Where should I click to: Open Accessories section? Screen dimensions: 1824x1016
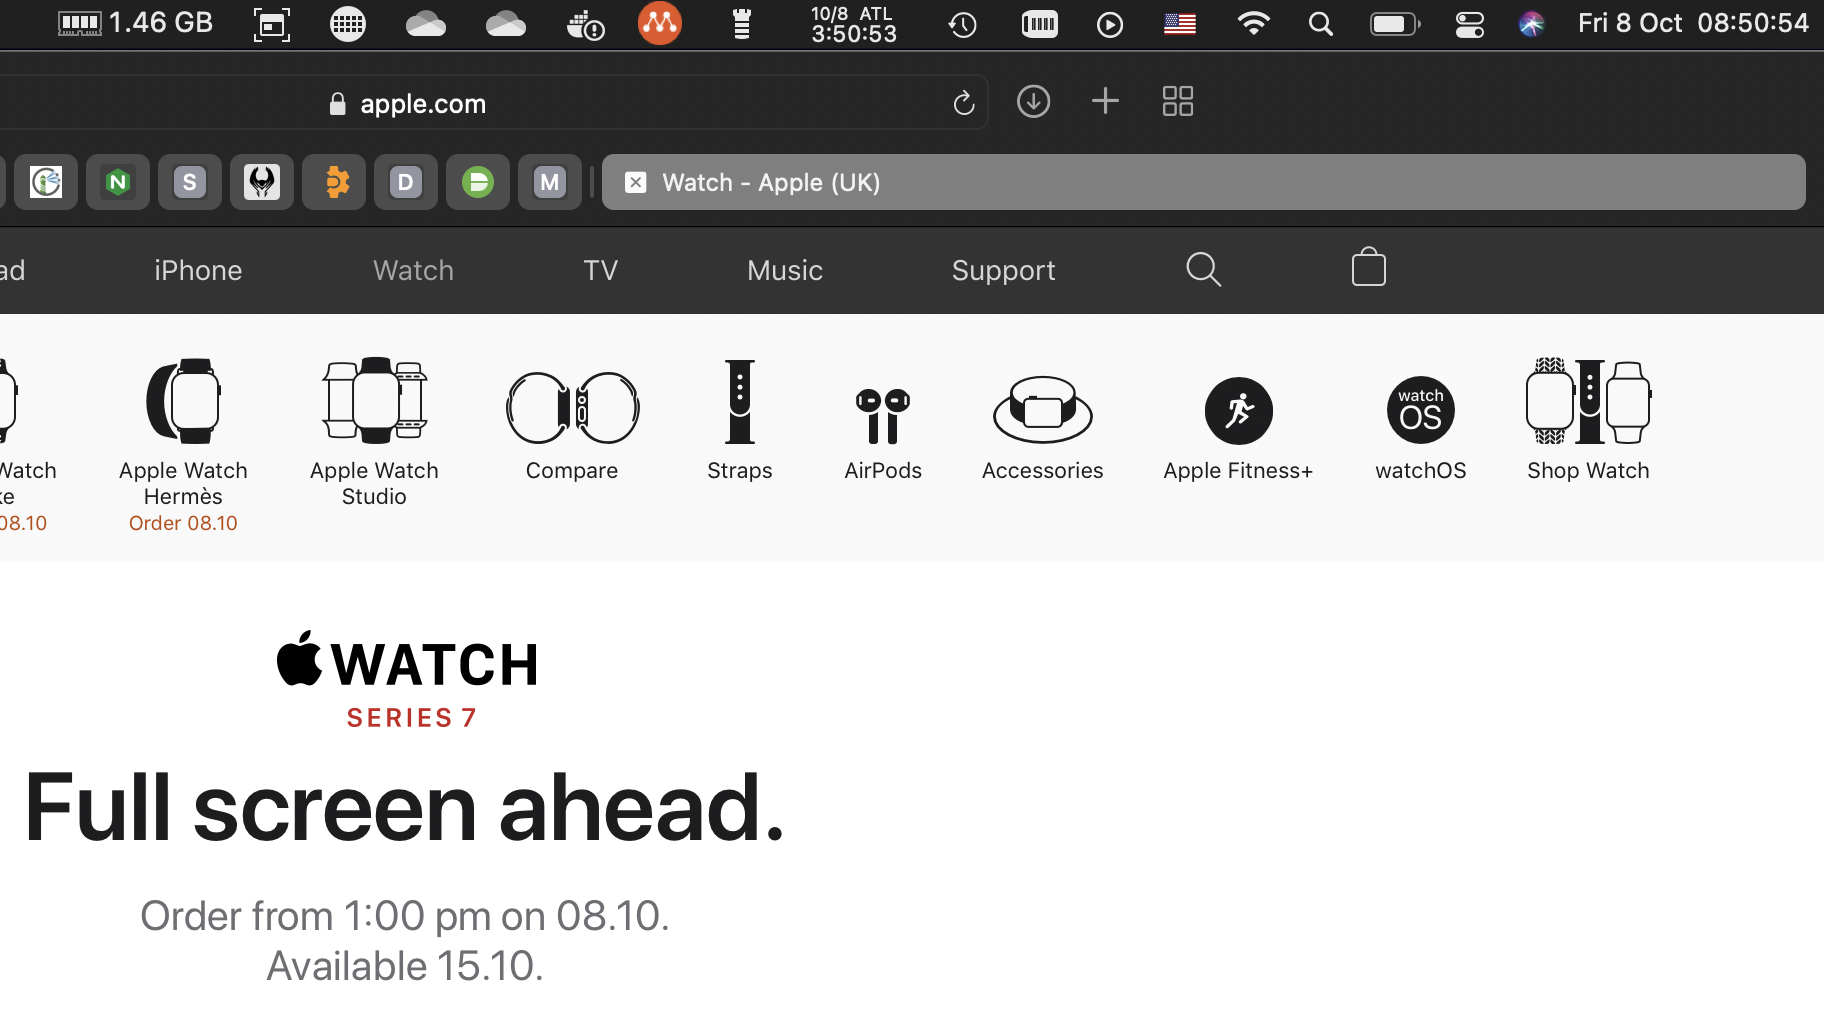1042,429
